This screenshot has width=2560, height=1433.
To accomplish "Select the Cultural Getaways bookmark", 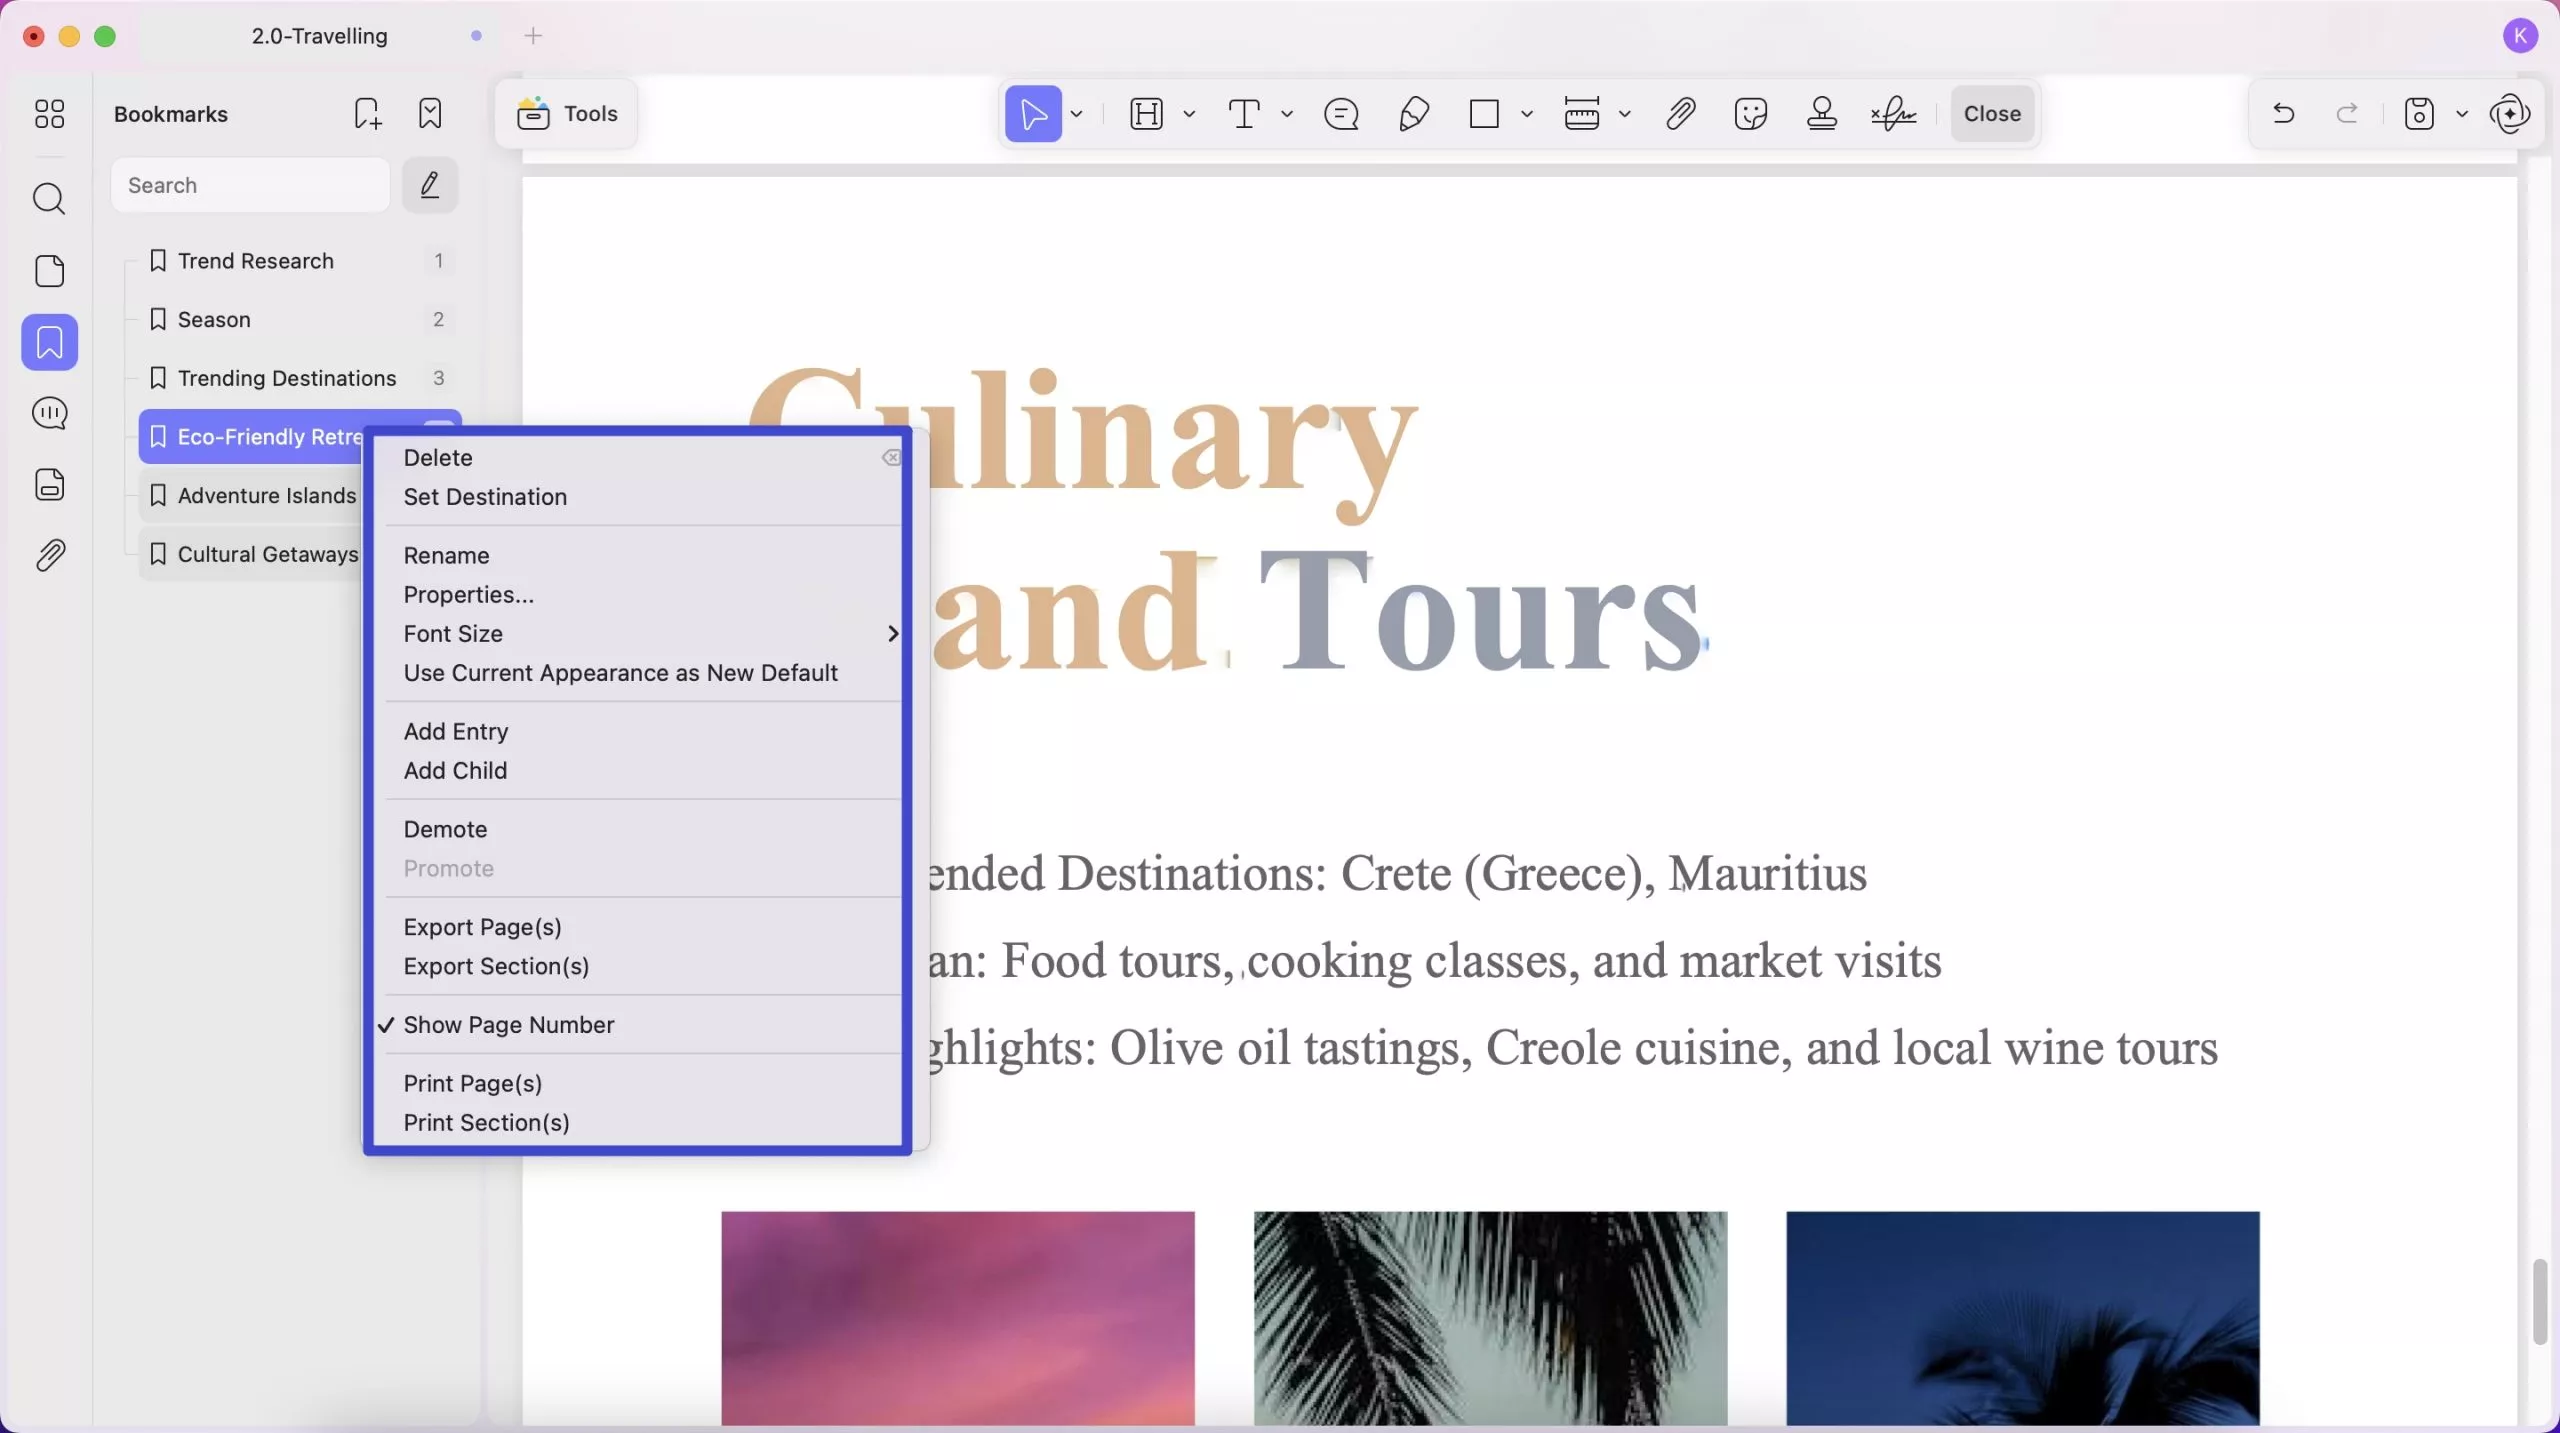I will click(252, 555).
